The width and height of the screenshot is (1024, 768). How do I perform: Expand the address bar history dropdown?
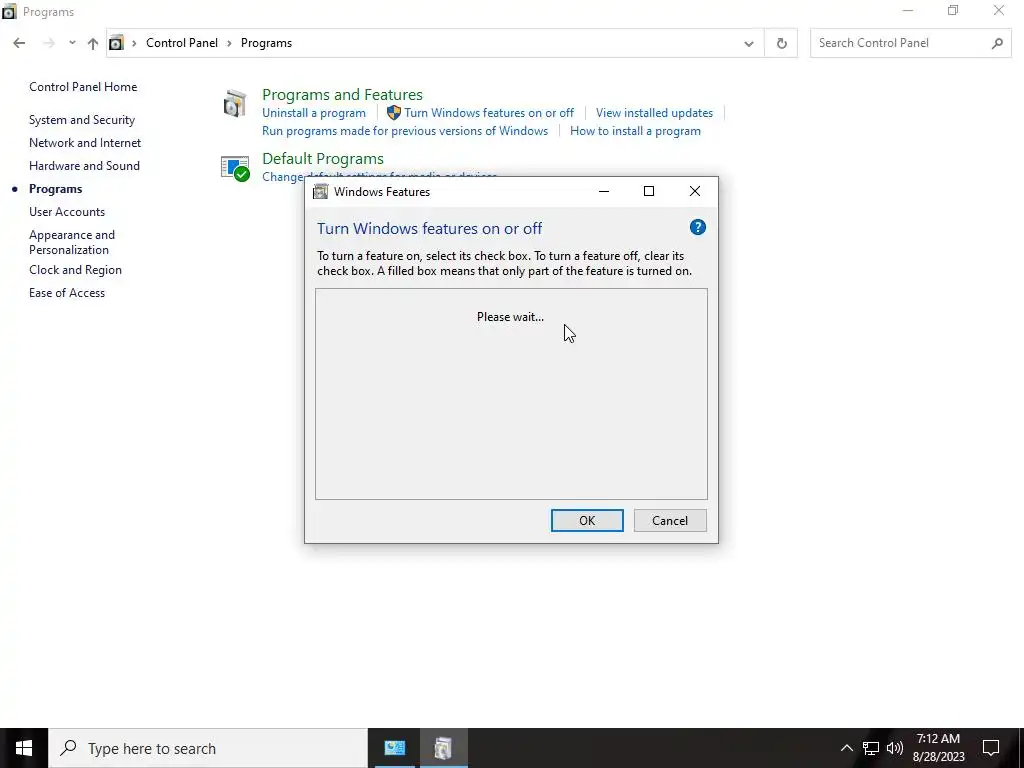pyautogui.click(x=749, y=44)
